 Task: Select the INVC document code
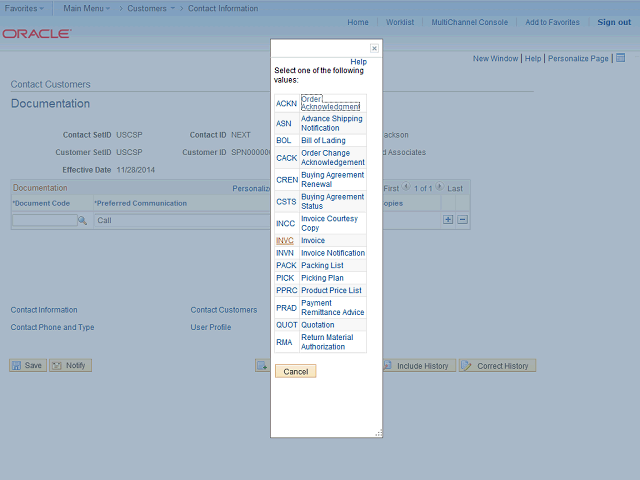coord(285,241)
